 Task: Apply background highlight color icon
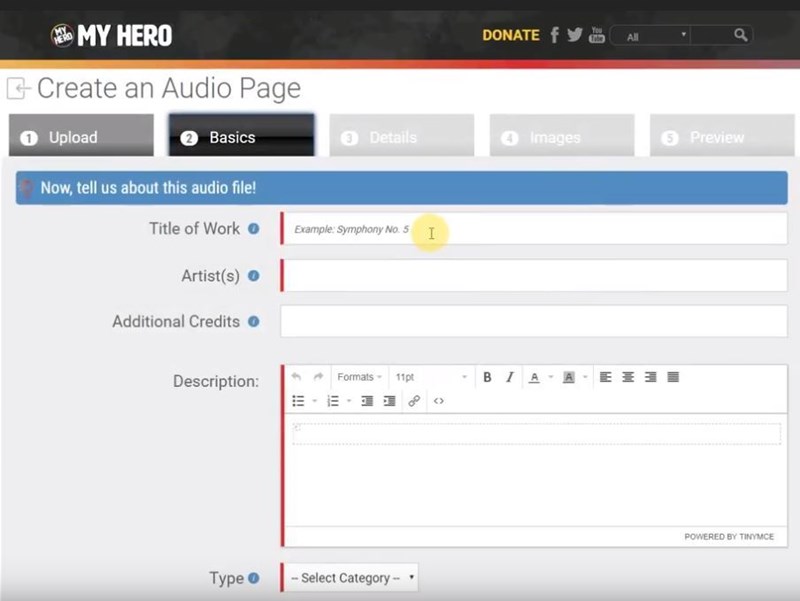(x=568, y=378)
